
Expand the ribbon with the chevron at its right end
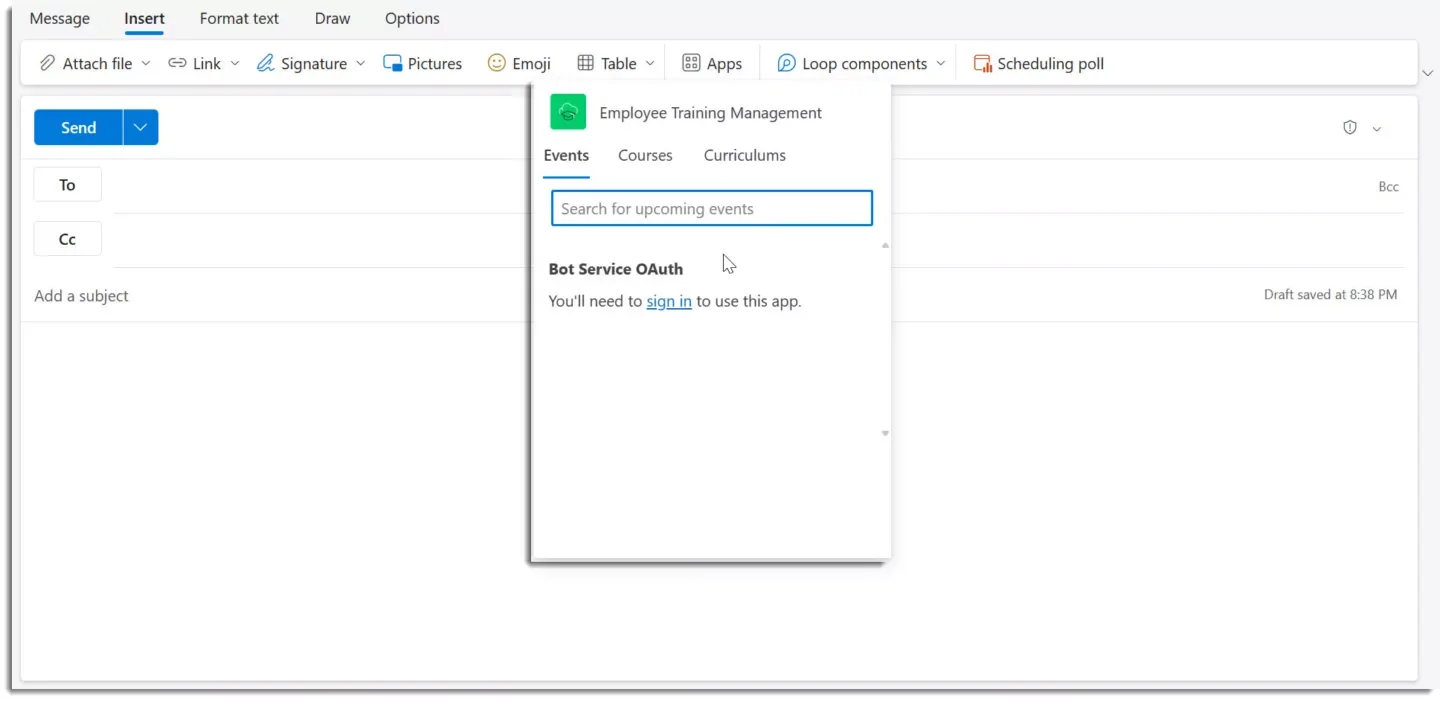(1428, 73)
